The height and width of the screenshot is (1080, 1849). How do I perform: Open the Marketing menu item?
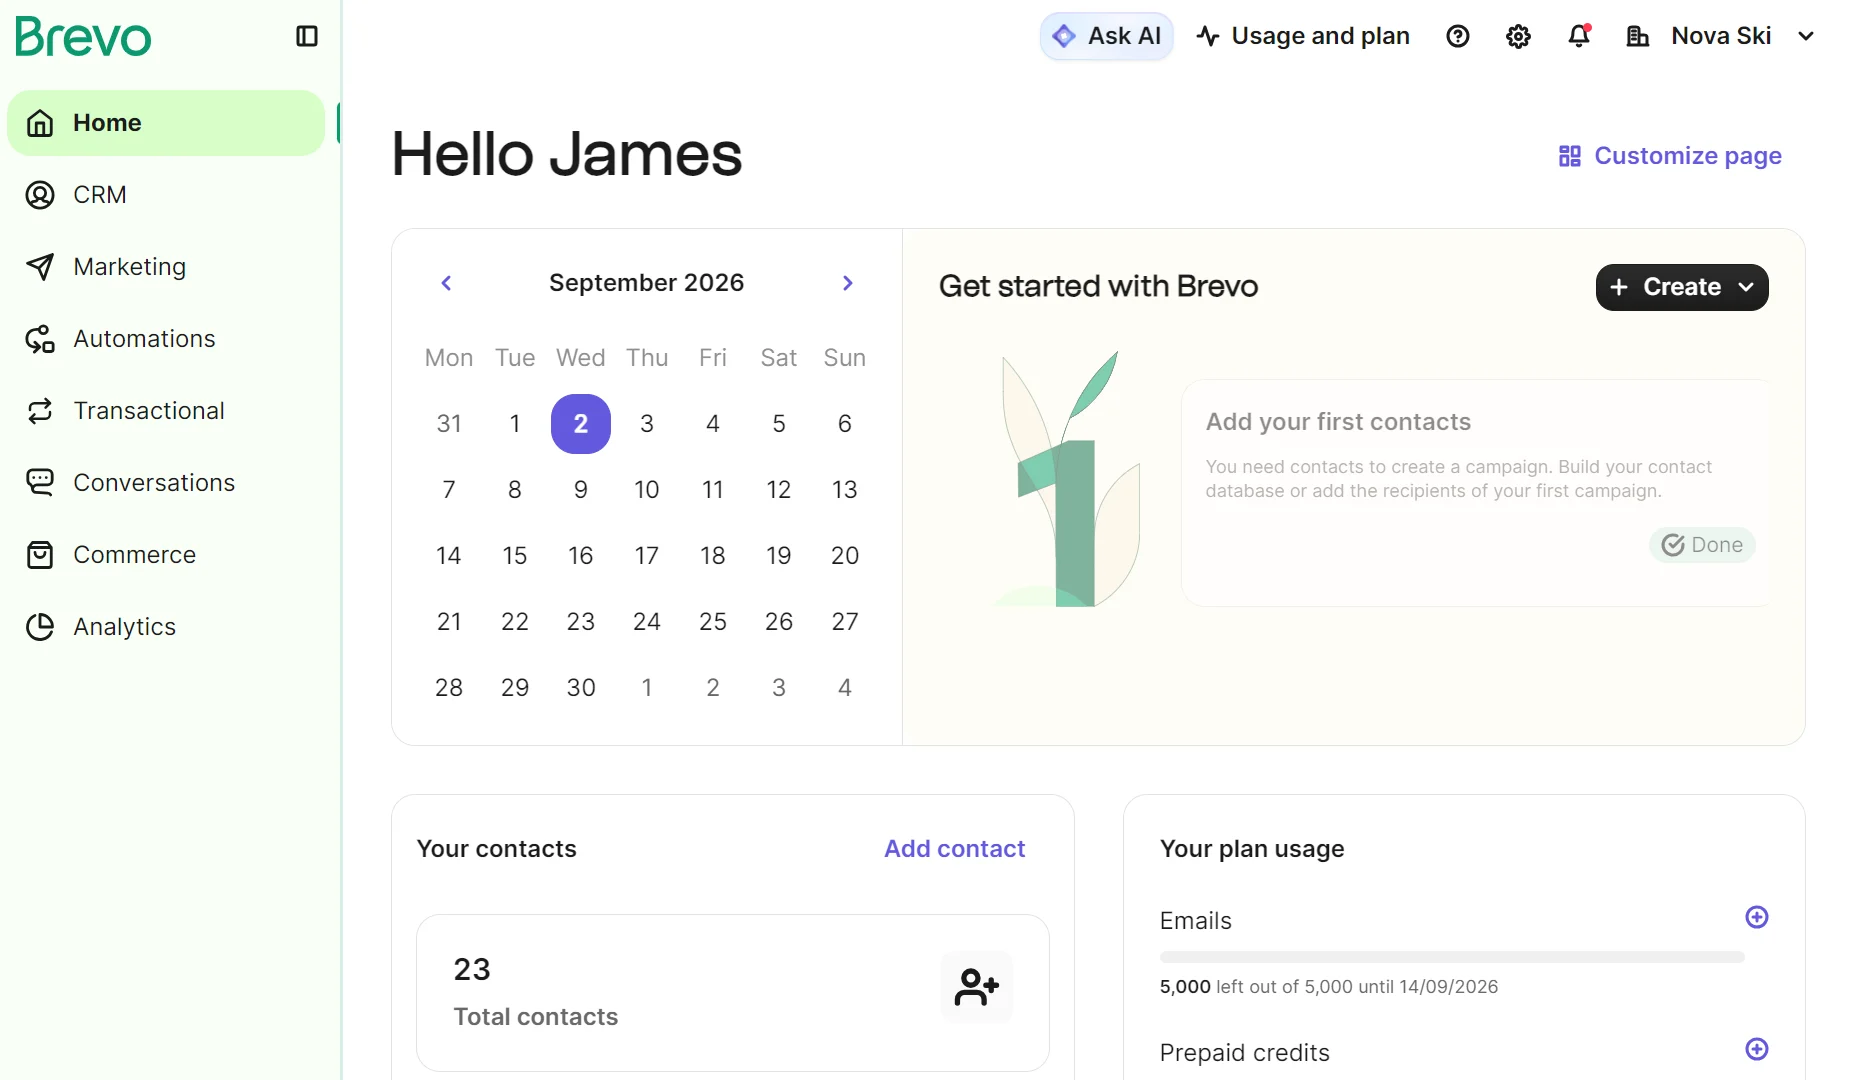tap(166, 267)
